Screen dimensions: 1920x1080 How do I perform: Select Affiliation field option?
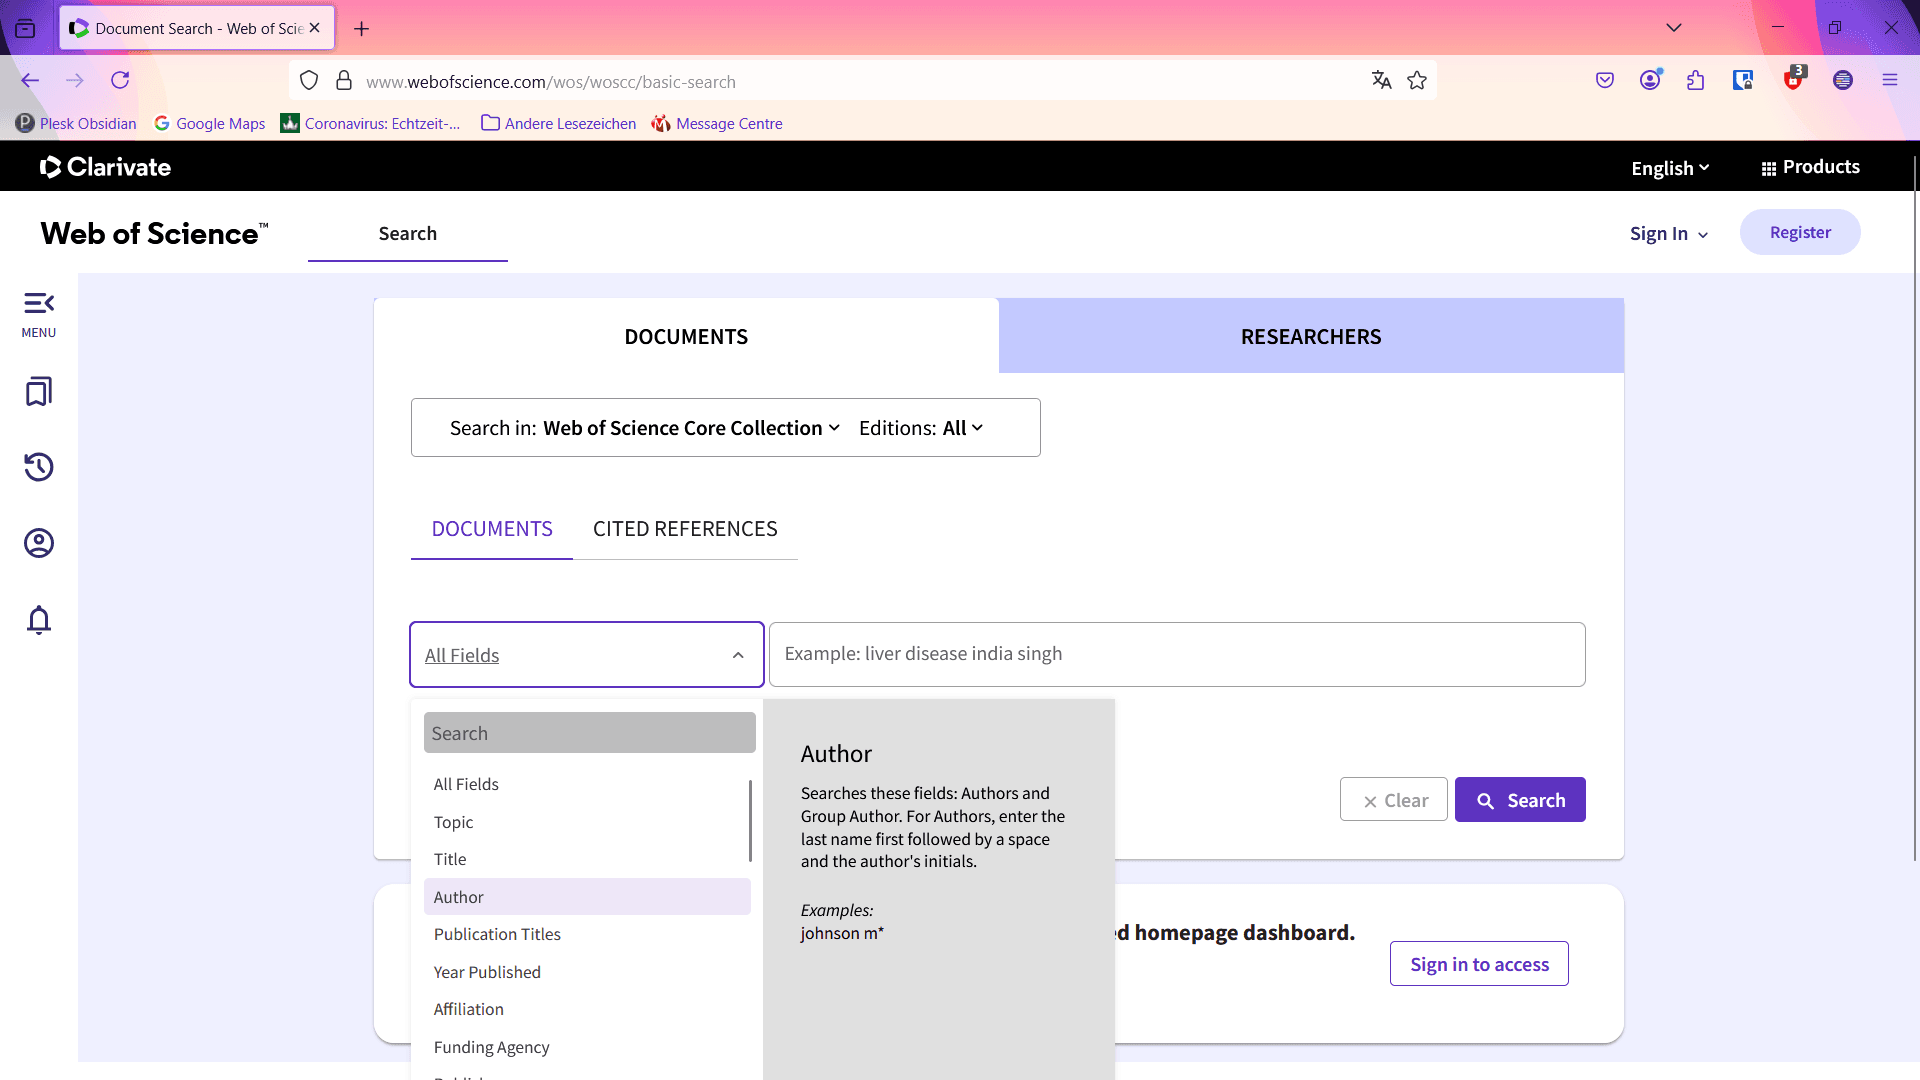point(587,1009)
